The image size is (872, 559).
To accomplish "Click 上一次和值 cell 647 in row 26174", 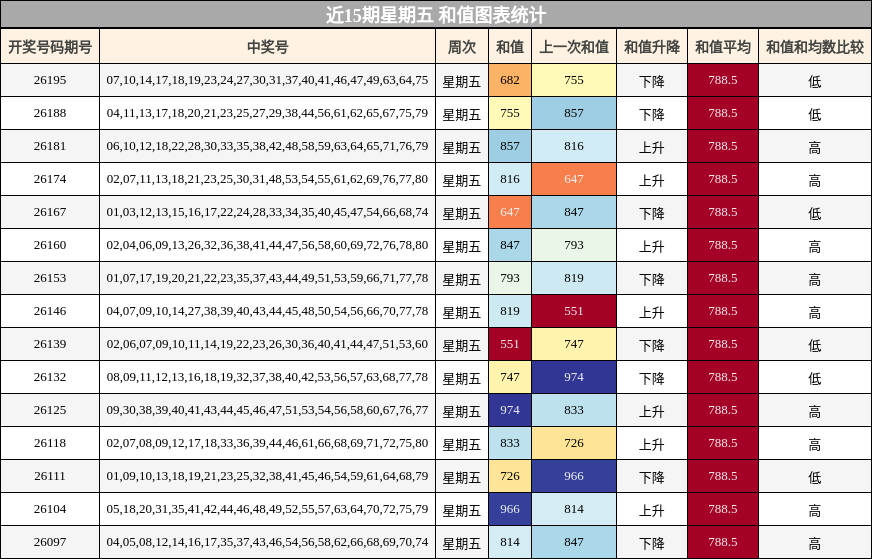I will [x=574, y=179].
